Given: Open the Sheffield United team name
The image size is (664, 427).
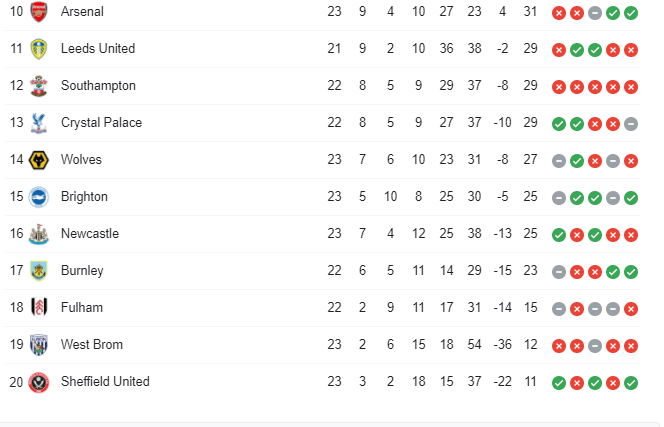Looking at the screenshot, I should coord(105,381).
